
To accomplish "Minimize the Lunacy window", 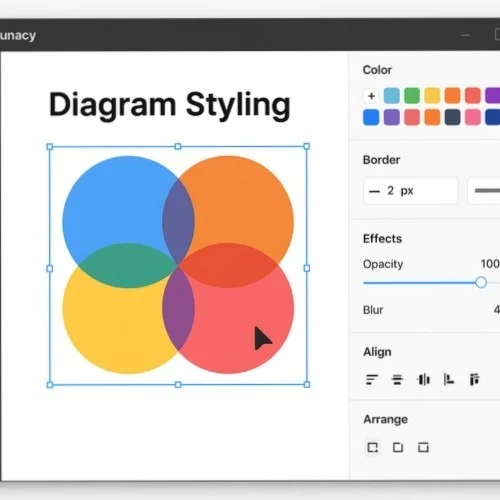I will click(x=466, y=35).
